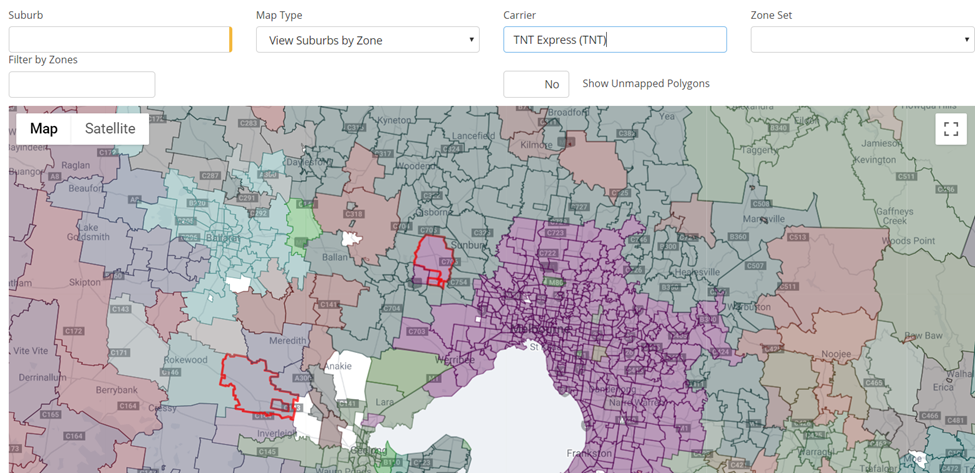Click the Baw Baw label on map

click(x=925, y=334)
